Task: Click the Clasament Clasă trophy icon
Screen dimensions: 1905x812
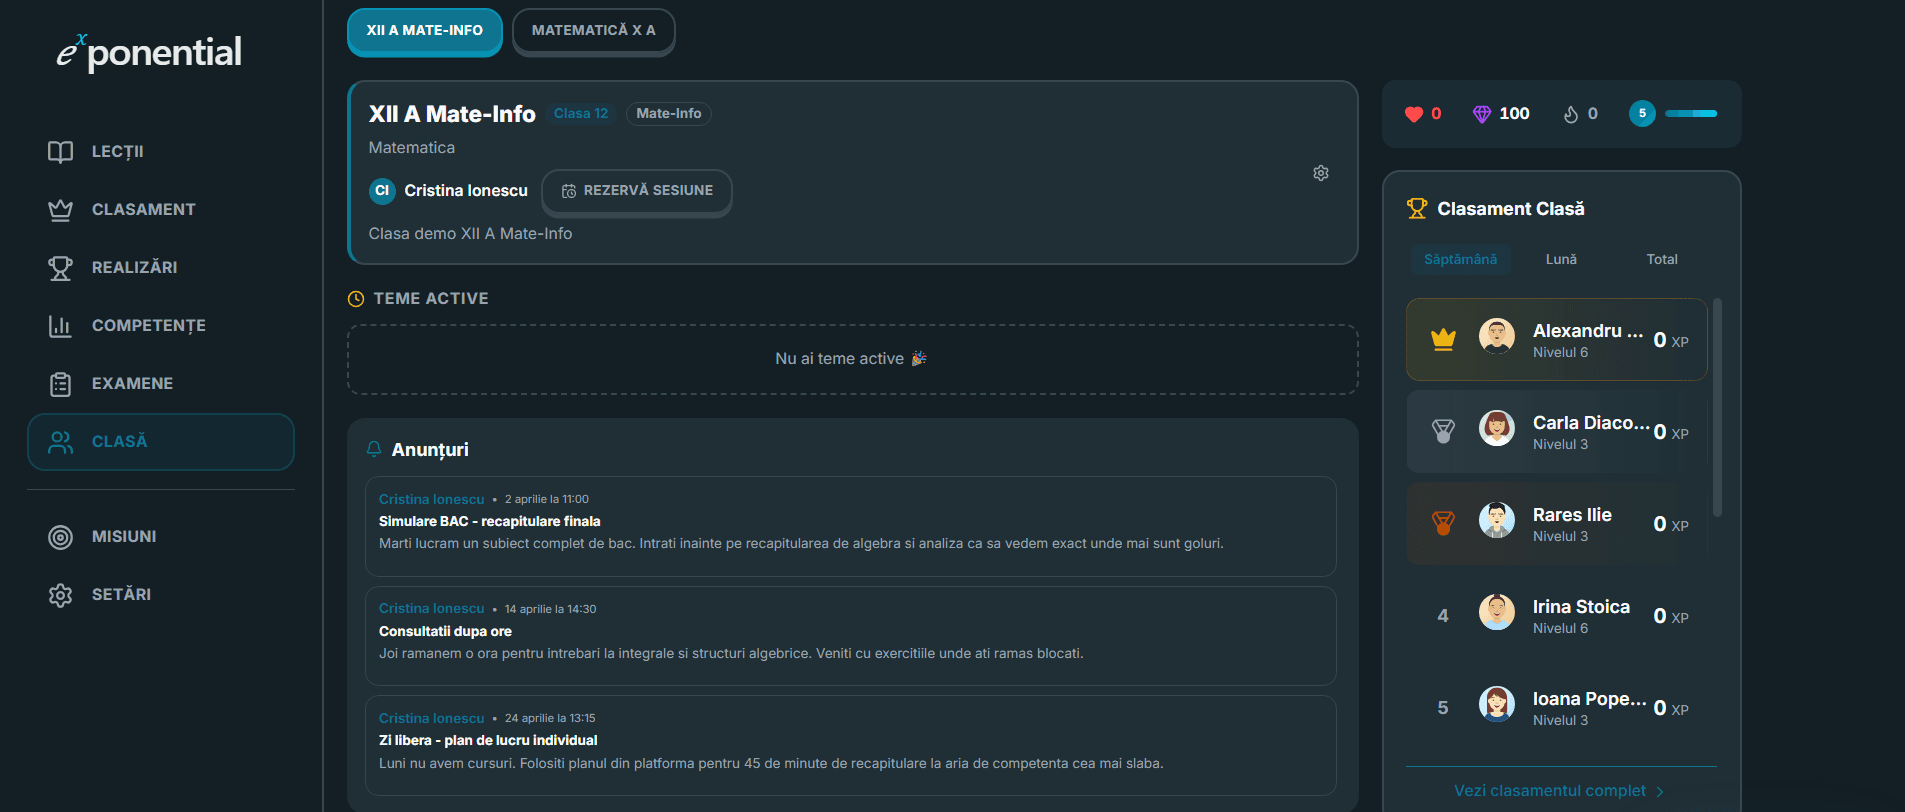Action: click(x=1417, y=208)
